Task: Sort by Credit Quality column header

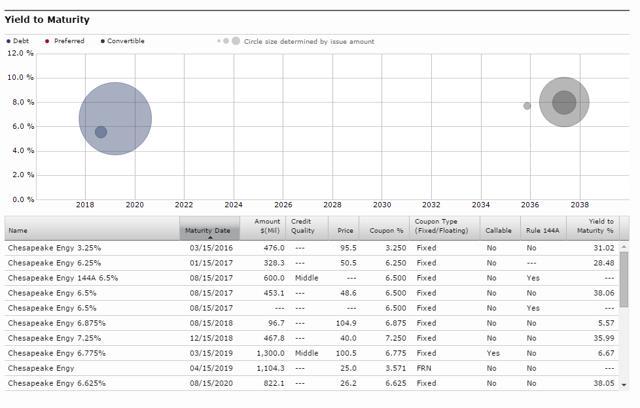Action: [307, 228]
